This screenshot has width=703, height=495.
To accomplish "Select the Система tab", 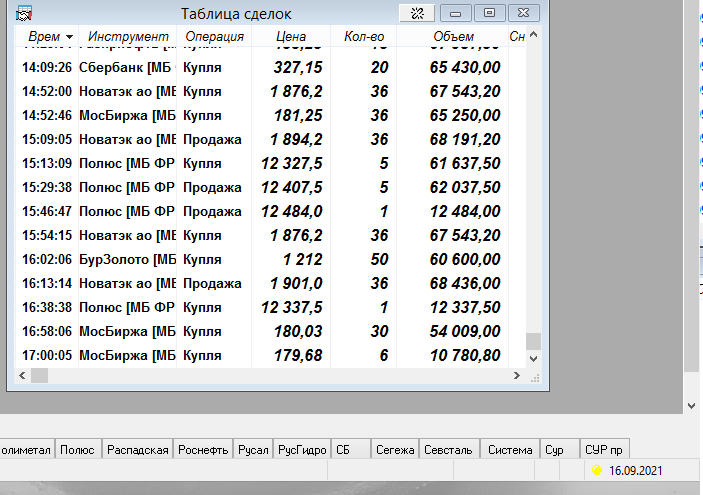I will pyautogui.click(x=510, y=449).
